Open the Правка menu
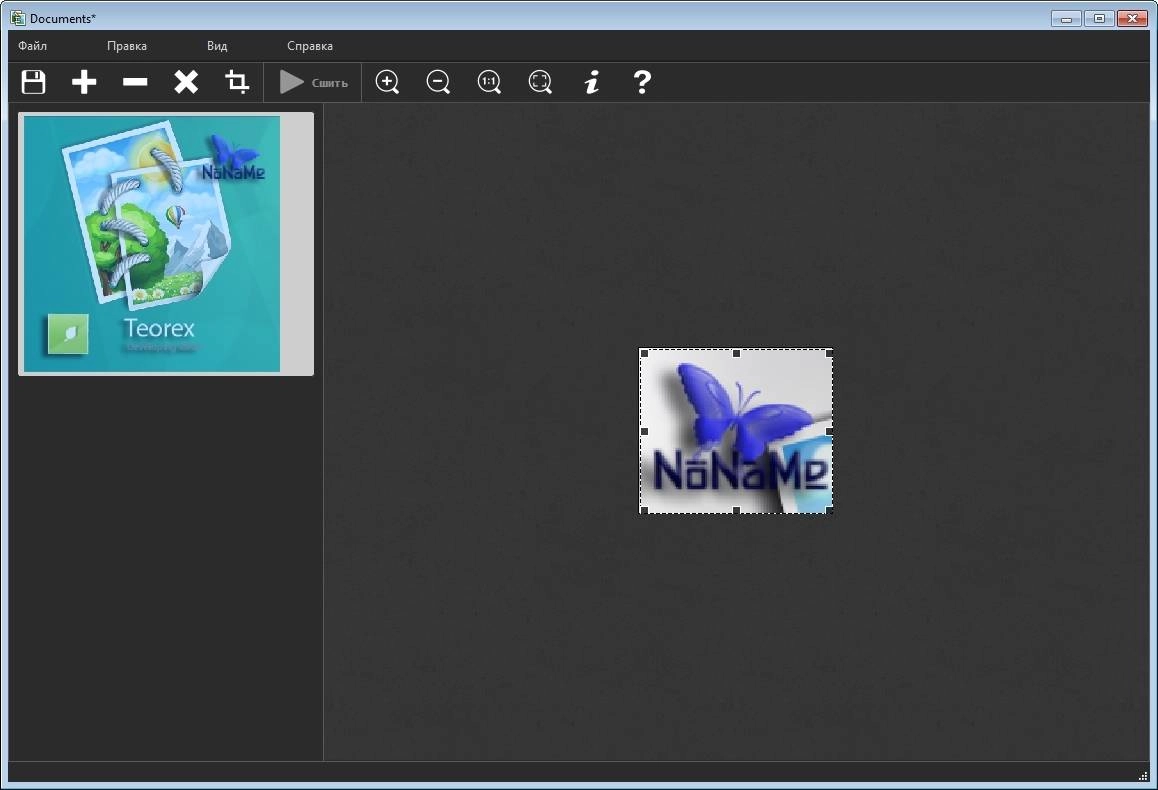1158x790 pixels. 127,46
